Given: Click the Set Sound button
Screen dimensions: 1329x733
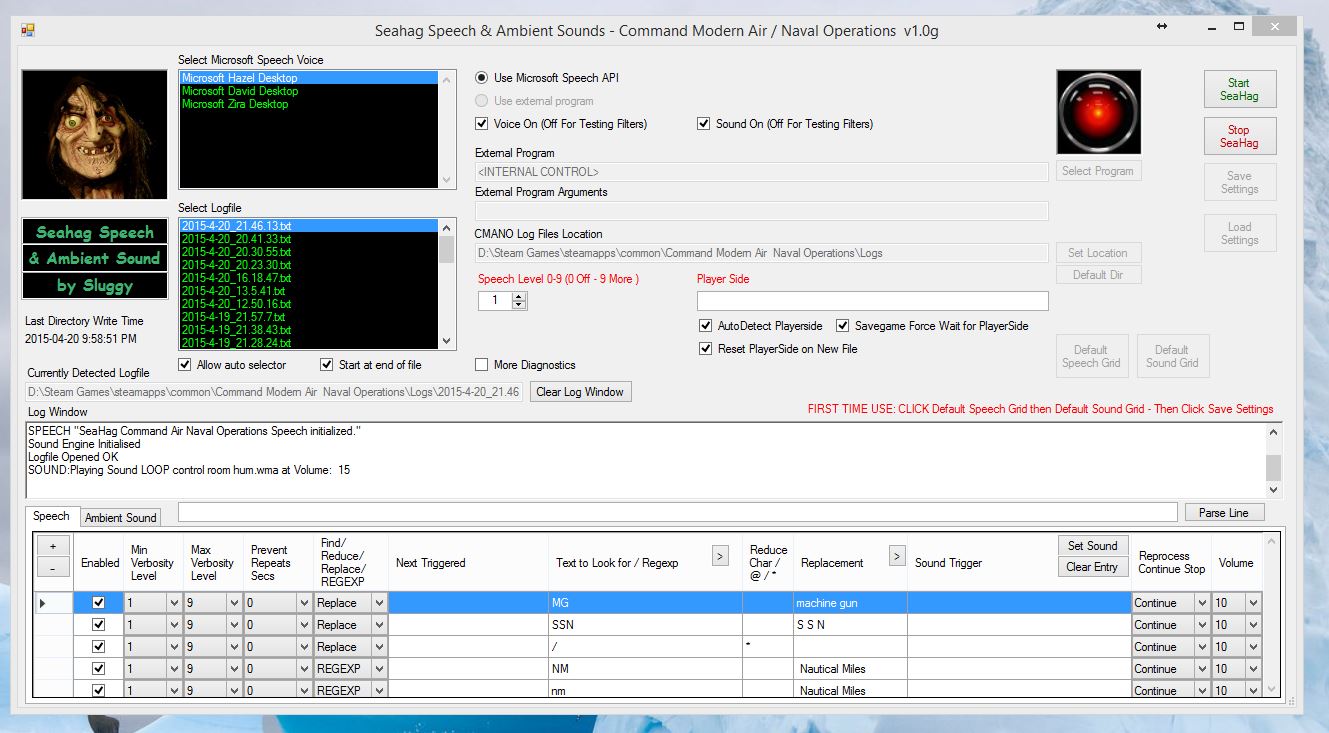Looking at the screenshot, I should (x=1092, y=546).
